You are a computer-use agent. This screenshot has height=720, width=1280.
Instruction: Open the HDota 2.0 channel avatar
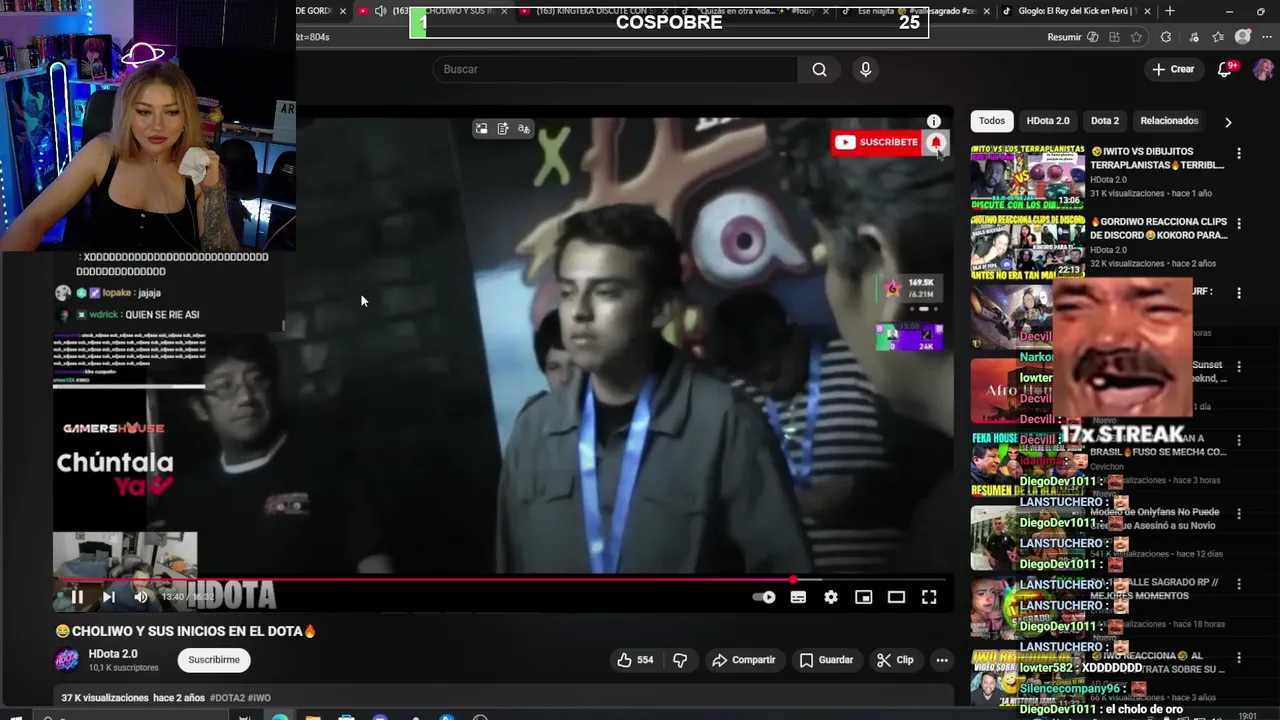tap(67, 660)
